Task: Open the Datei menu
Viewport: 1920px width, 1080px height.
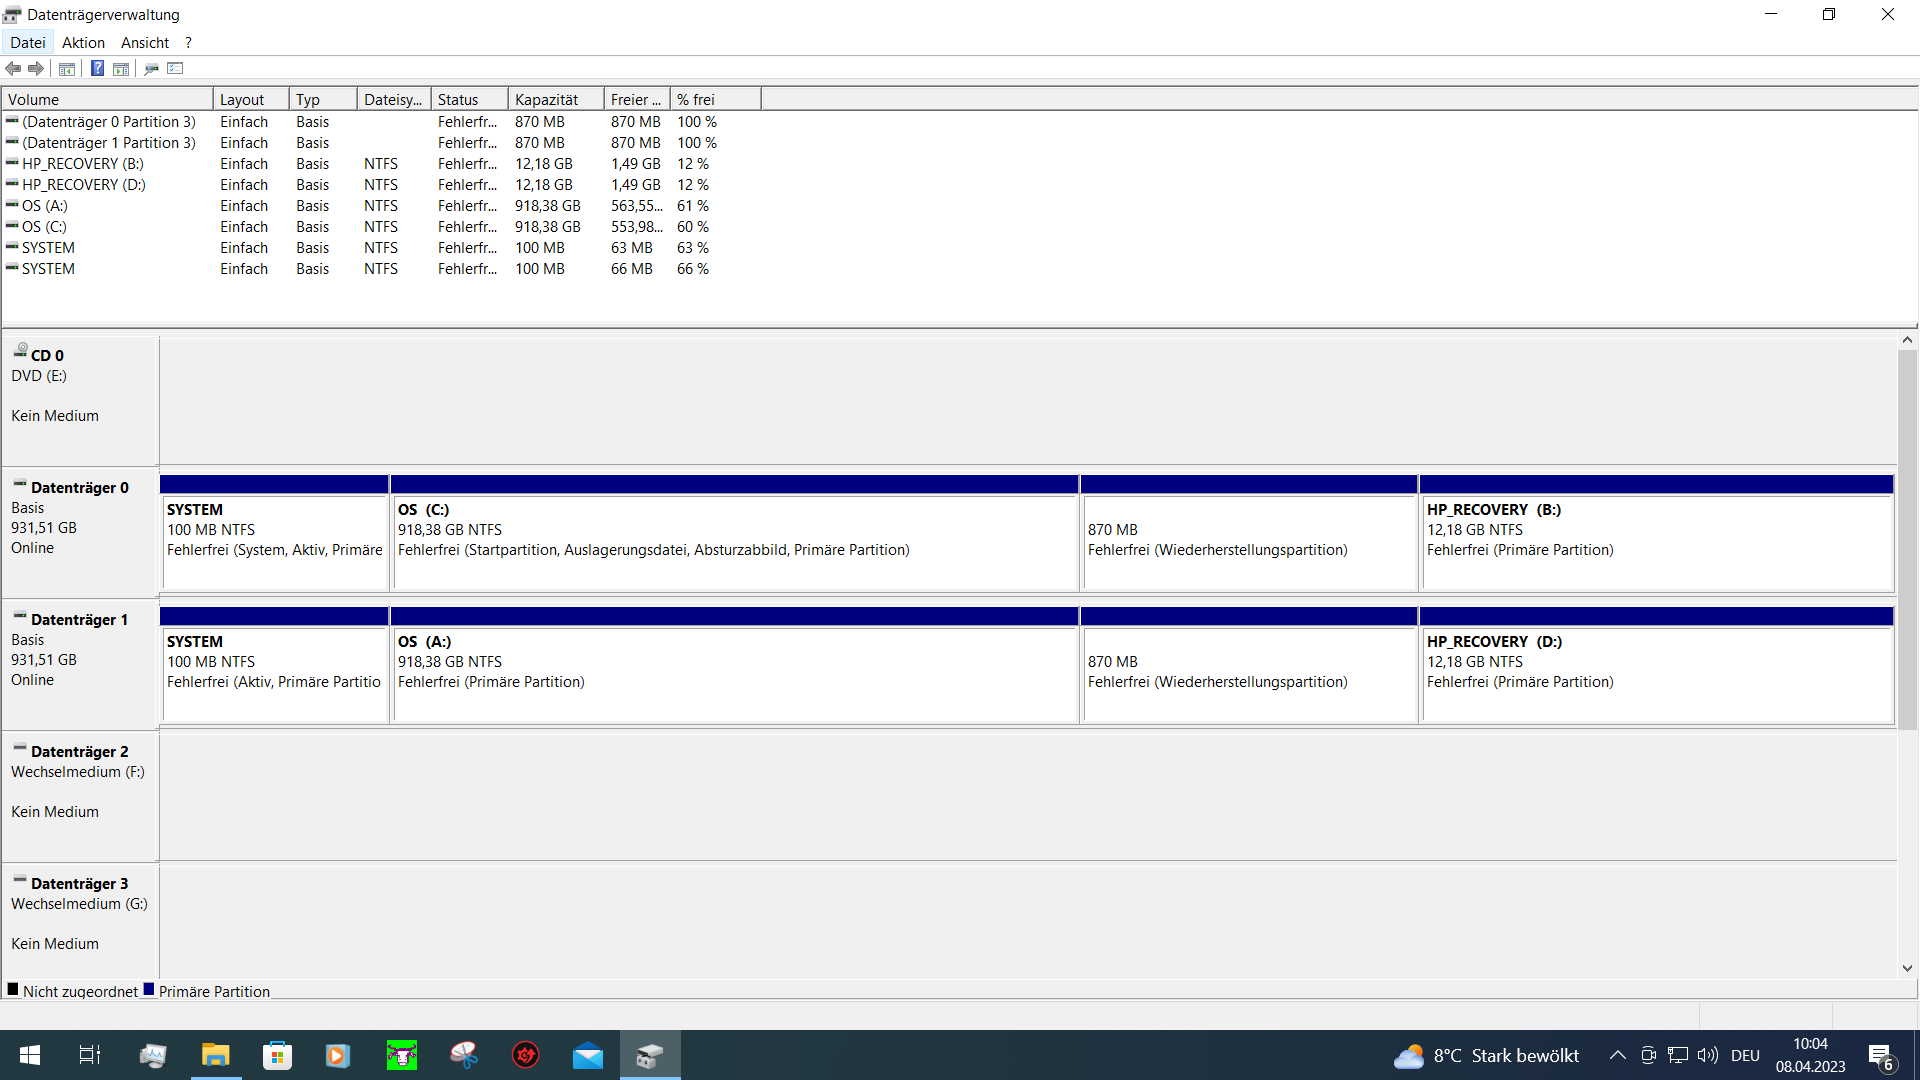Action: coord(28,42)
